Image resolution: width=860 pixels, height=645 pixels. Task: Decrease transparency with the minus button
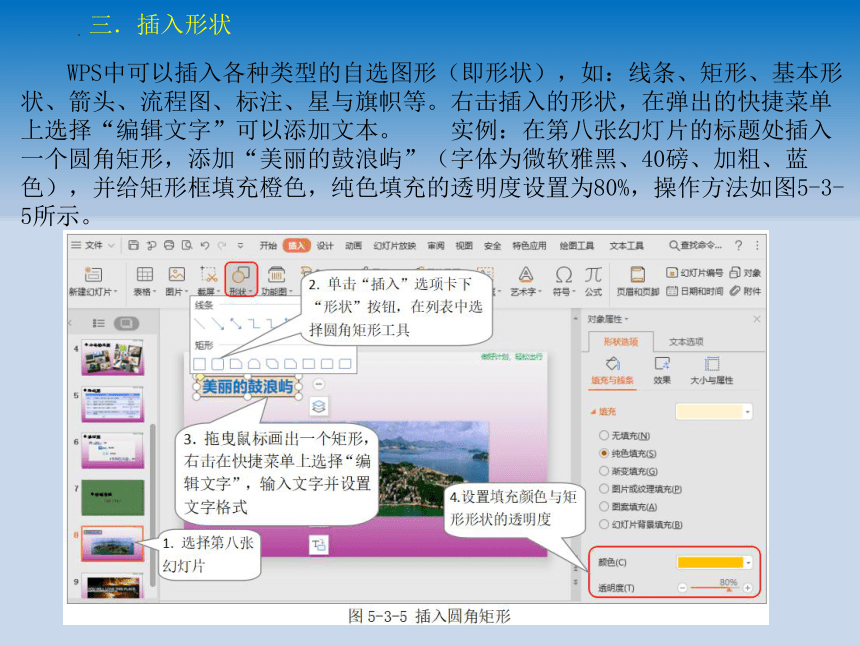point(682,588)
